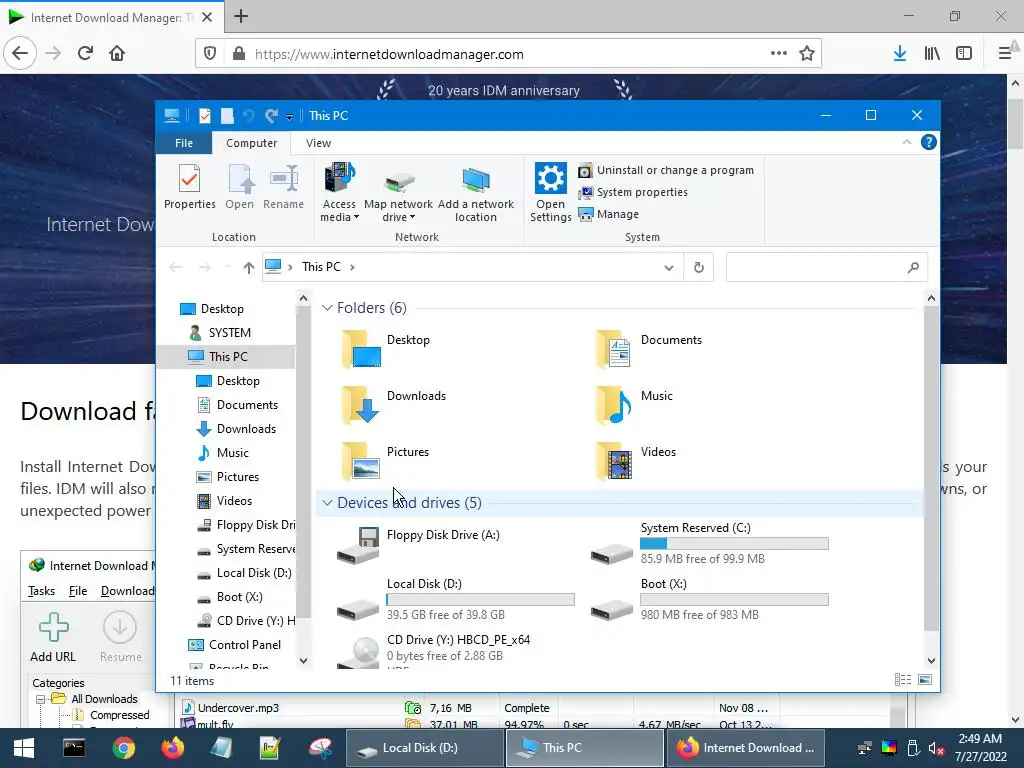
Task: Switch to Internet Download taskbar window
Action: click(x=745, y=748)
